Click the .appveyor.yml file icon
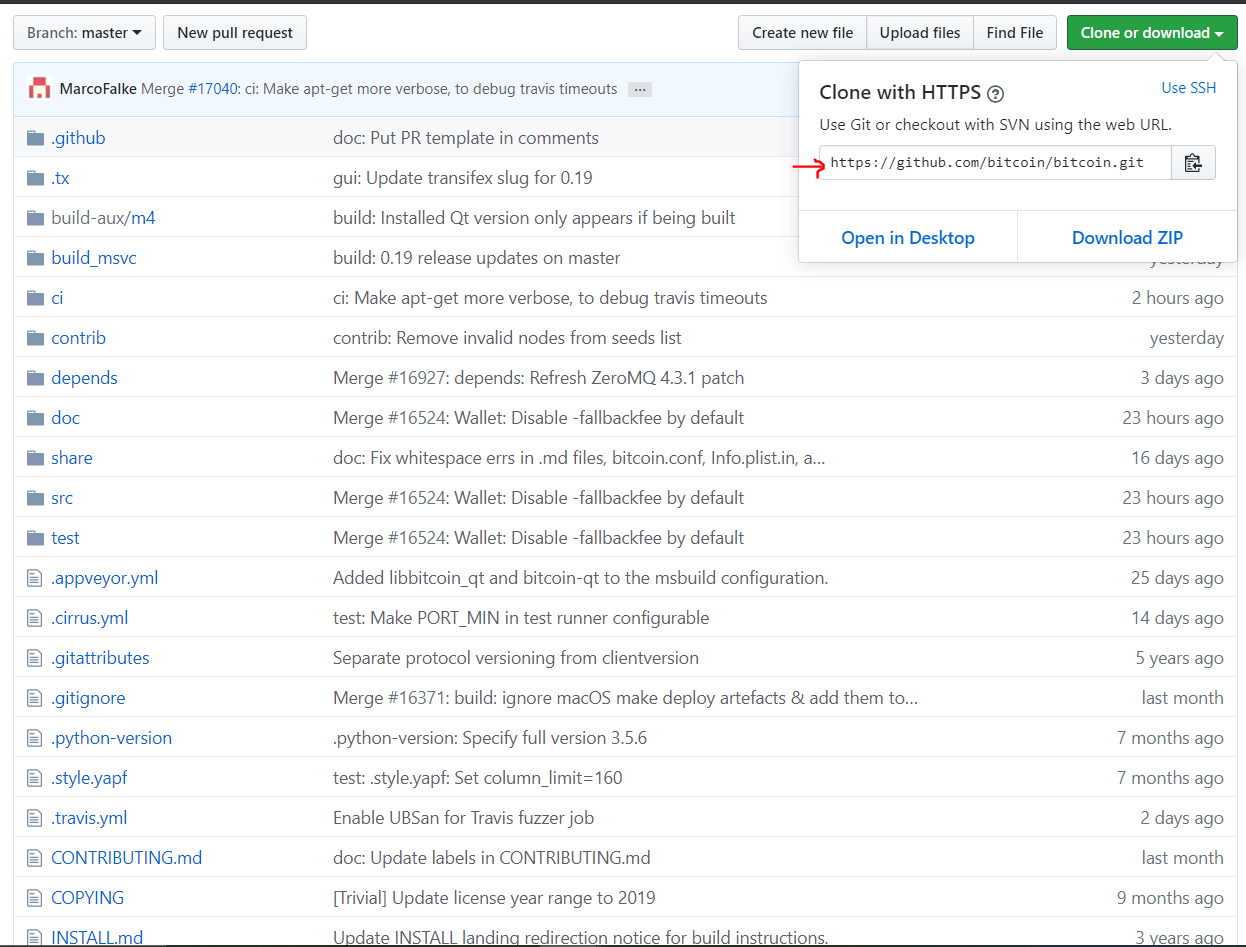The height and width of the screenshot is (947, 1246). tap(35, 578)
